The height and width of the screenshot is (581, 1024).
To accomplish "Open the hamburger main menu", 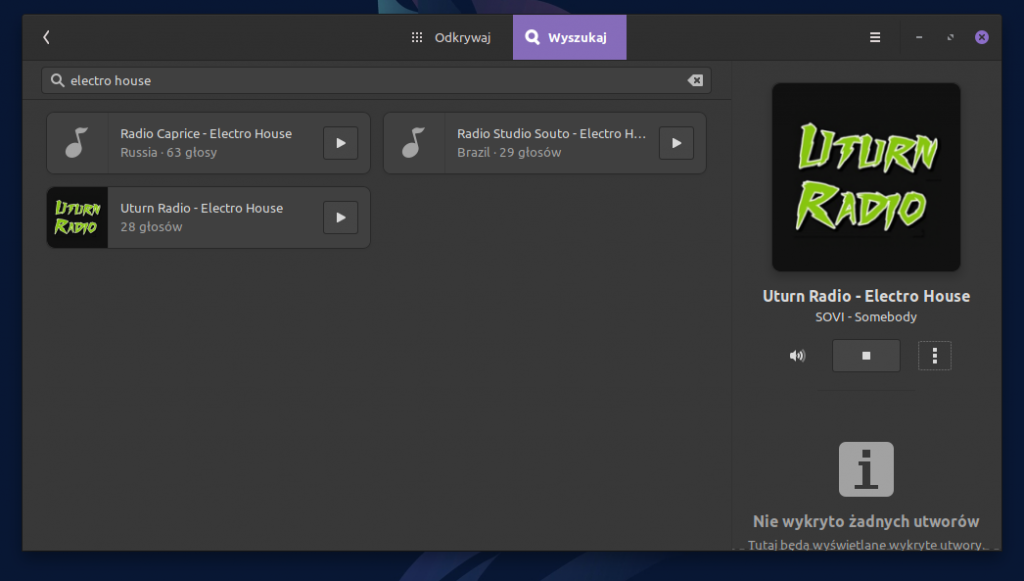I will point(875,38).
